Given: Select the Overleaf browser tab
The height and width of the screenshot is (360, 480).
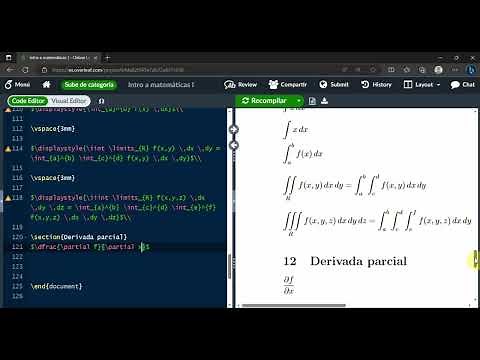Looking at the screenshot, I should pyautogui.click(x=58, y=58).
